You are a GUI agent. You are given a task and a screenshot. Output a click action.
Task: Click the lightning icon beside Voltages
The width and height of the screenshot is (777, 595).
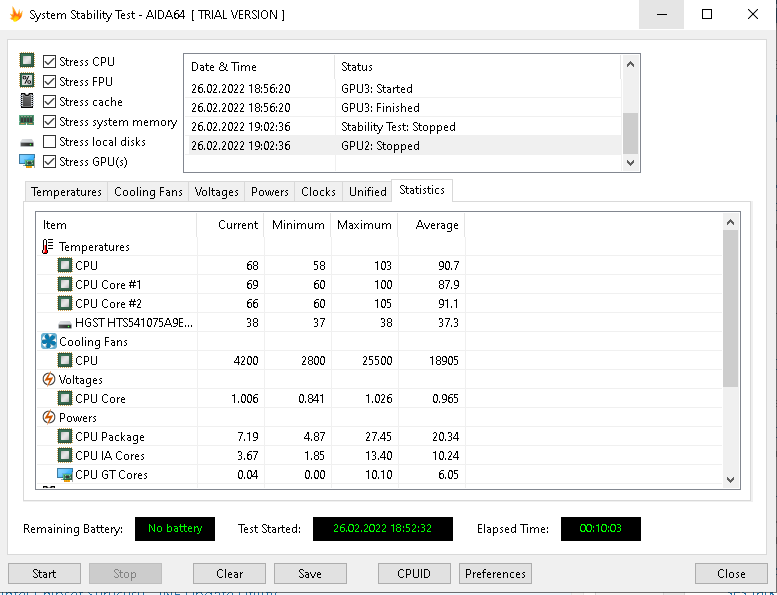pos(49,379)
